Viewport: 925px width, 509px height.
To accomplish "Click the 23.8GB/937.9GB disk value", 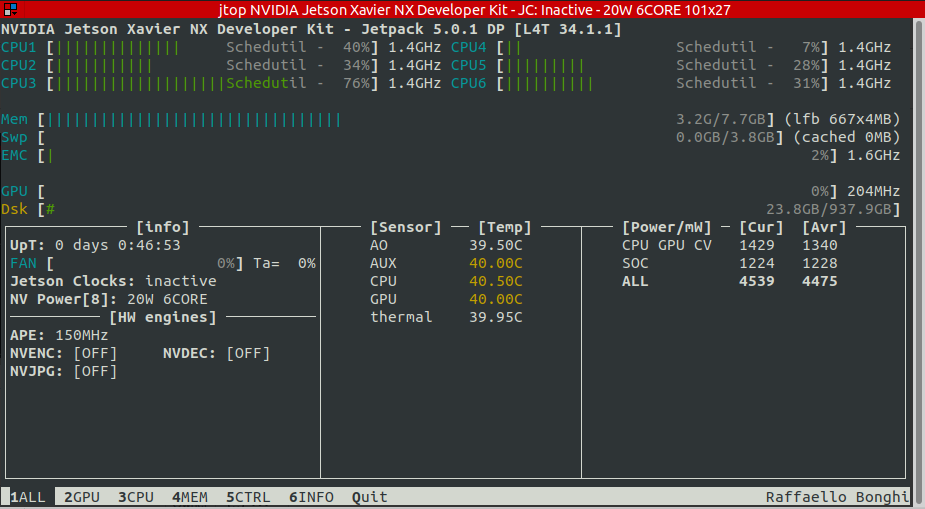I will tap(829, 209).
